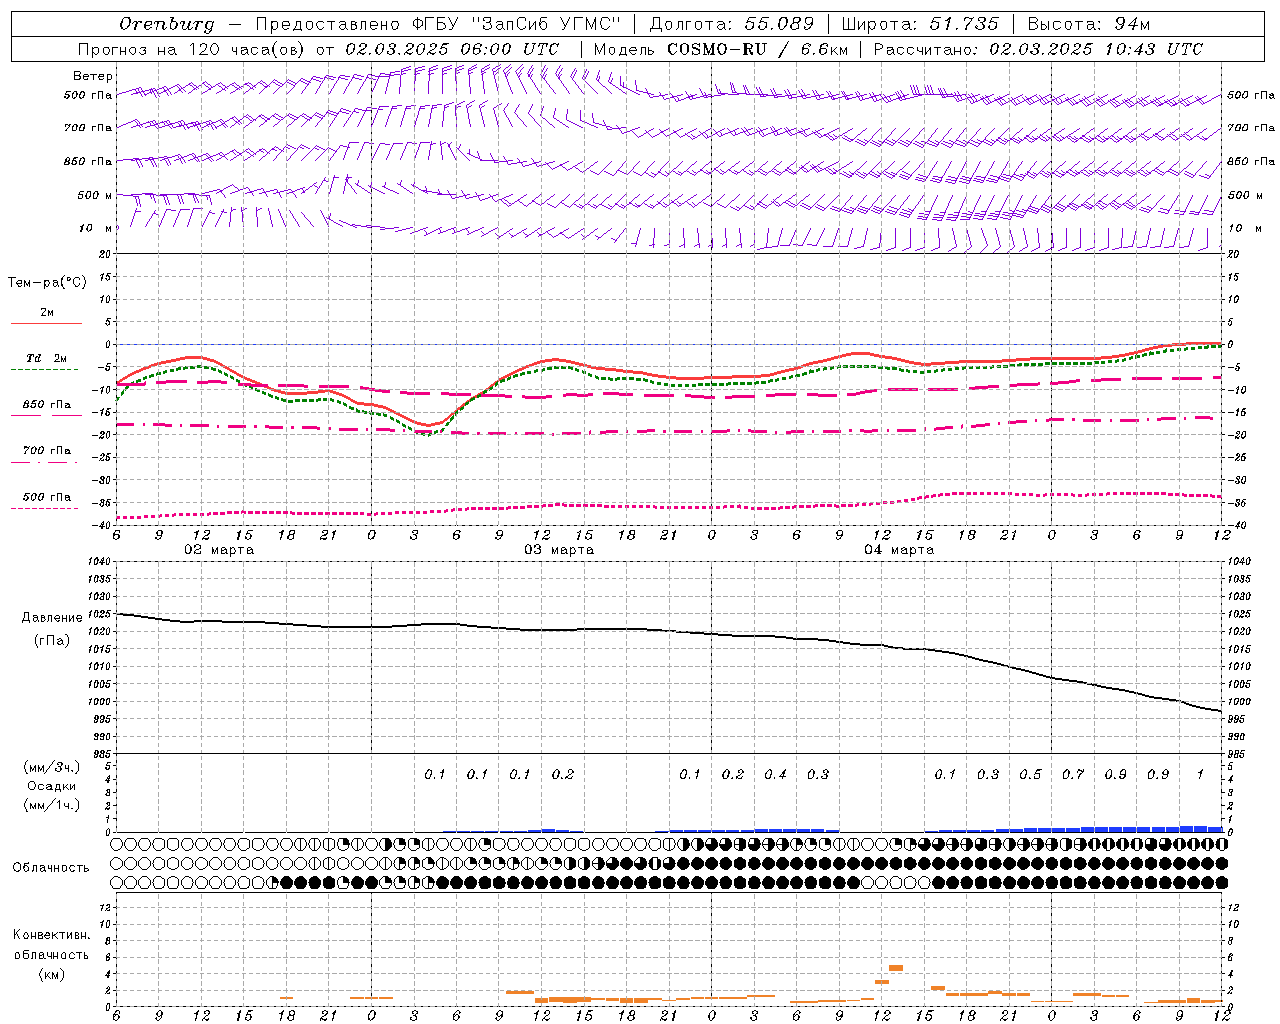Click the "02 марта" date label
The width and height of the screenshot is (1280, 1024).
point(219,550)
